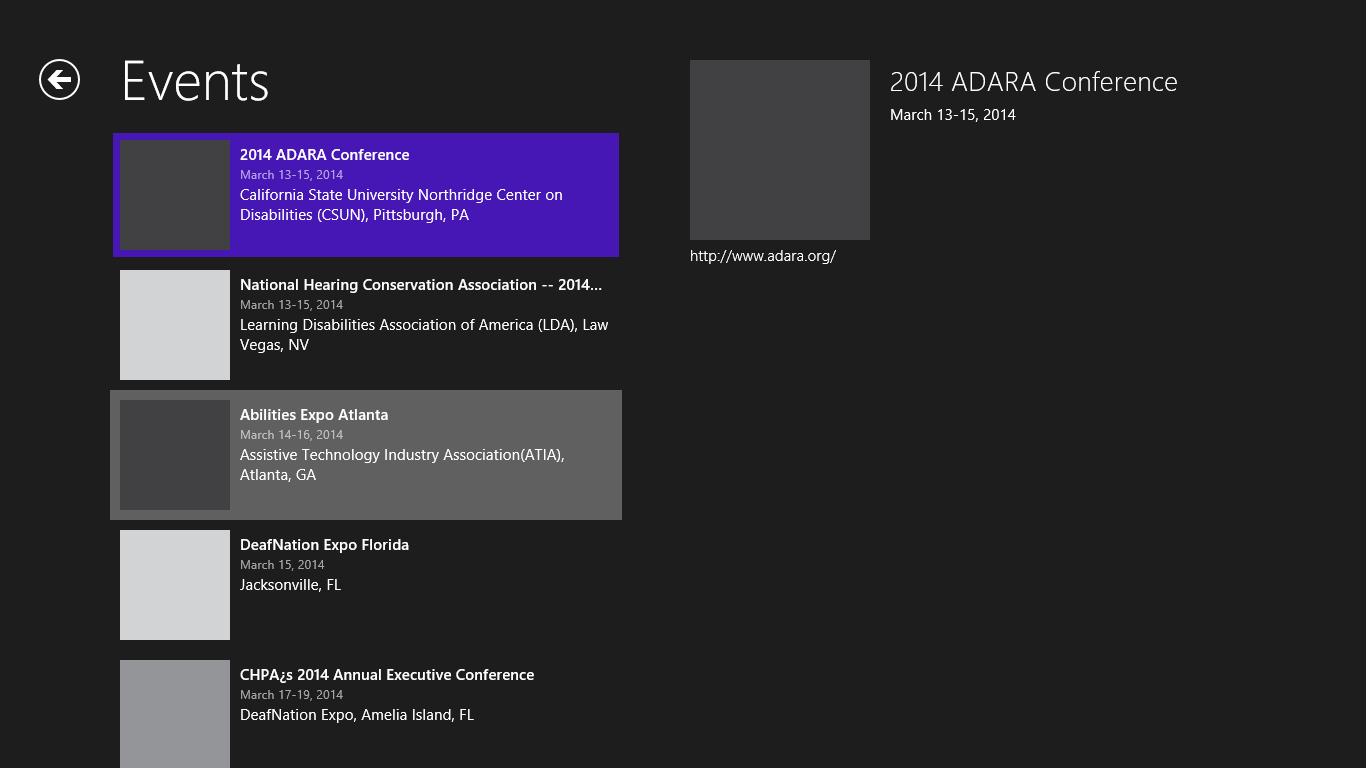
Task: Go back using the circled arrow icon
Action: click(x=59, y=79)
